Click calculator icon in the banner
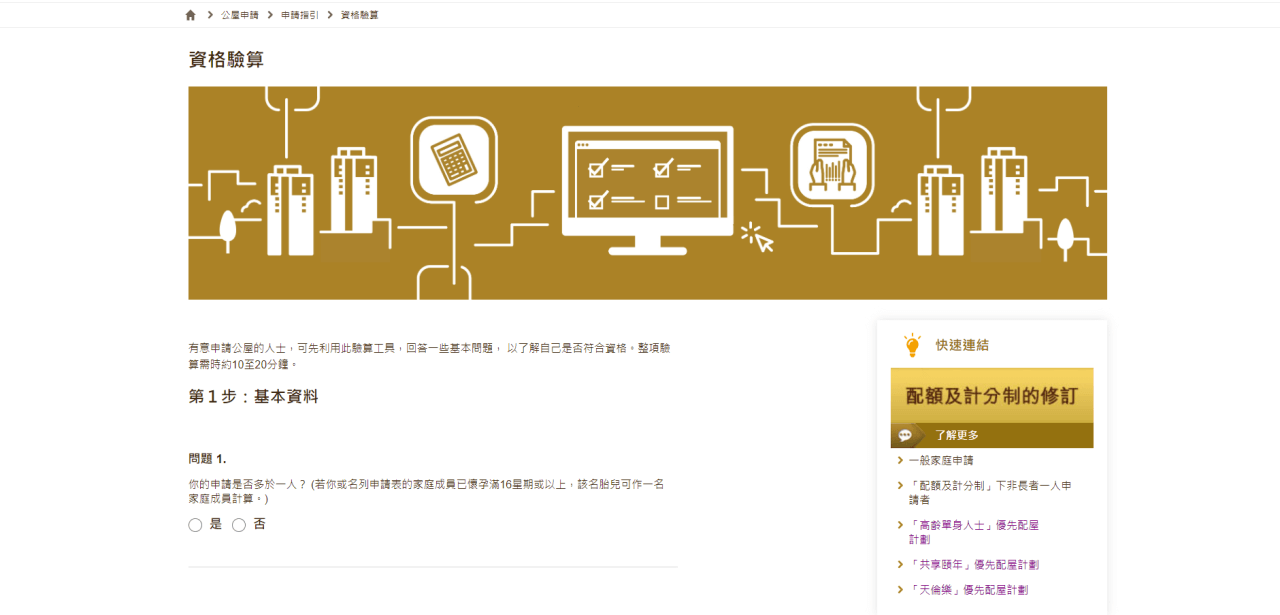Image resolution: width=1280 pixels, height=615 pixels. coord(454,159)
